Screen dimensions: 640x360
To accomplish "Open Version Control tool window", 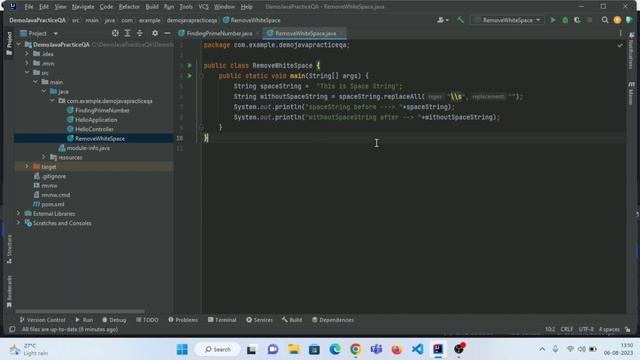I will click(x=42, y=320).
